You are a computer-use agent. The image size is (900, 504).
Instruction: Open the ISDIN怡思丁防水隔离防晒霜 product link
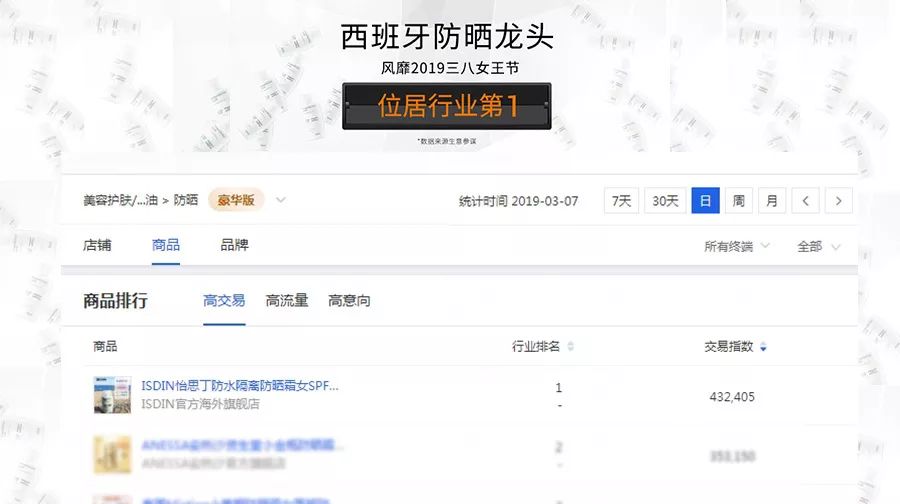pos(240,386)
